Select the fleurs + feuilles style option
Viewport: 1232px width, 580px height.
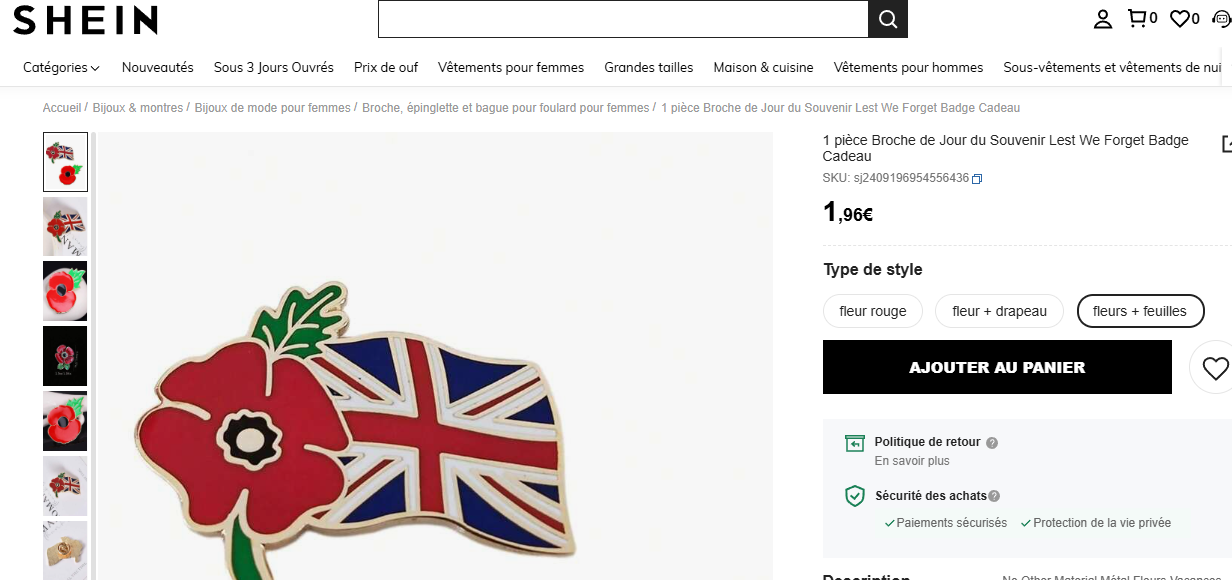point(1140,311)
